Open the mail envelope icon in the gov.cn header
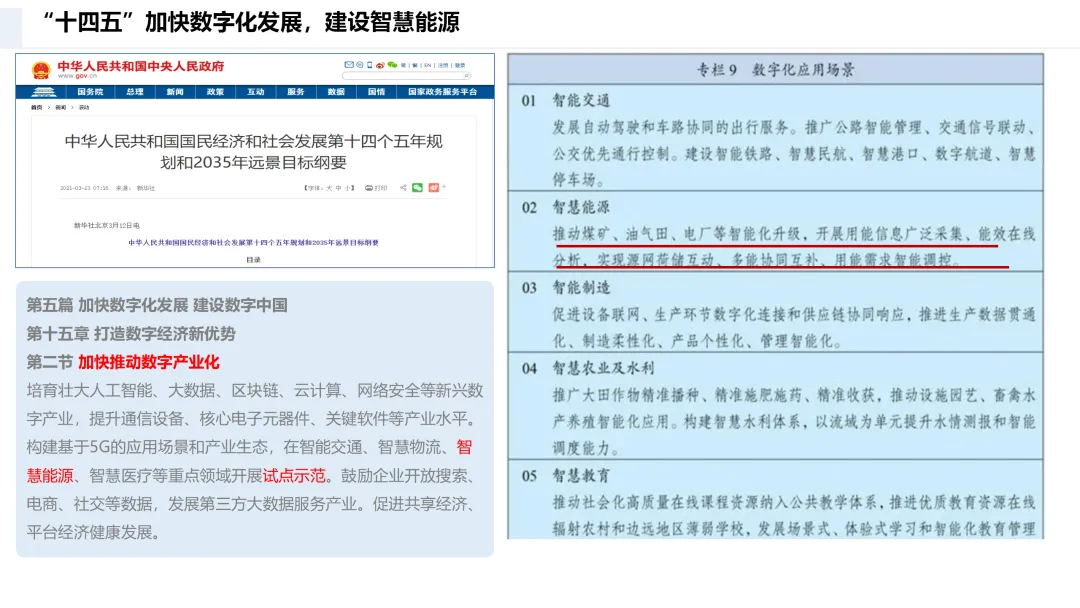 pyautogui.click(x=349, y=65)
